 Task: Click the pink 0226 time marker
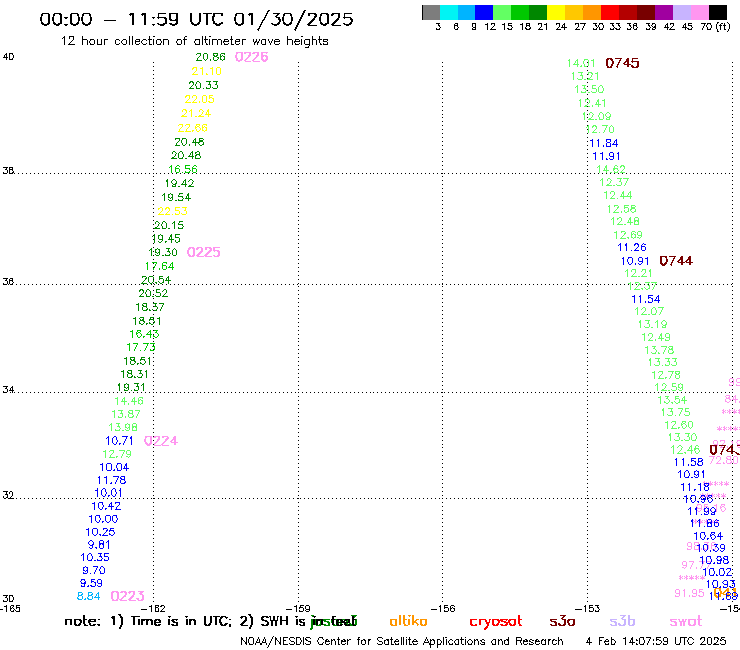coord(252,57)
